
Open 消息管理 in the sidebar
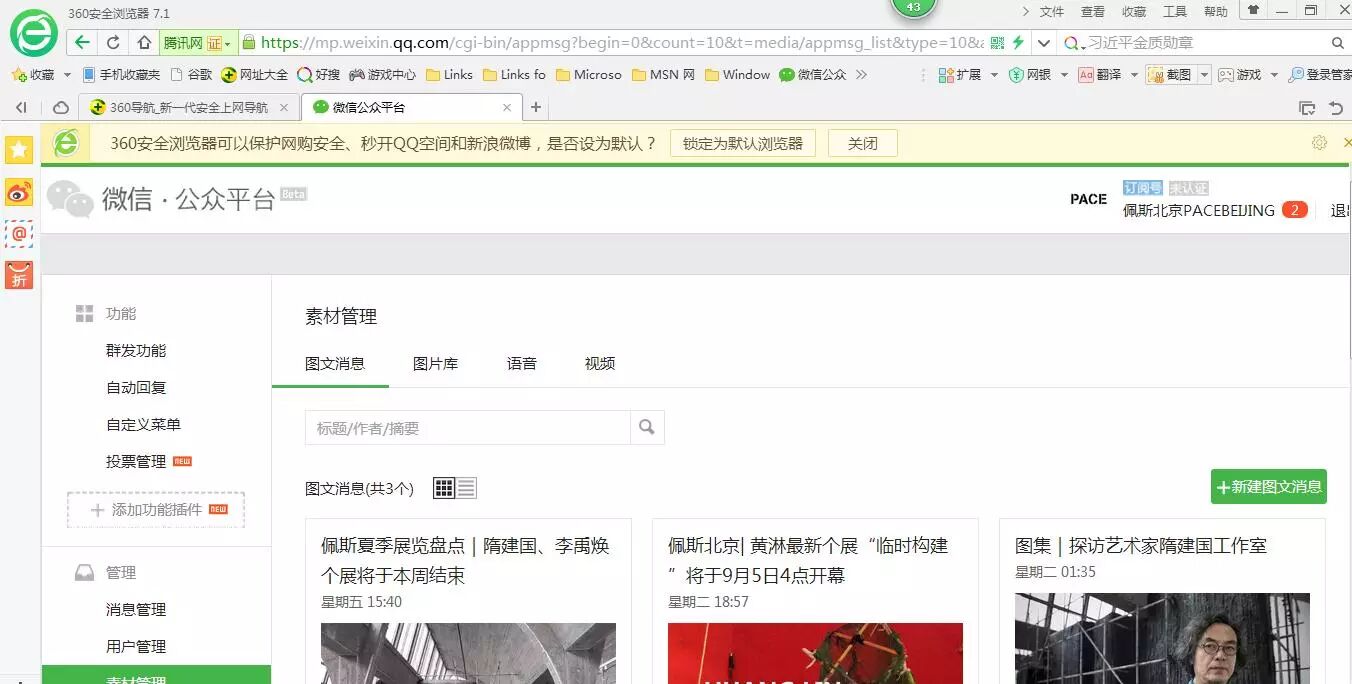(136, 610)
